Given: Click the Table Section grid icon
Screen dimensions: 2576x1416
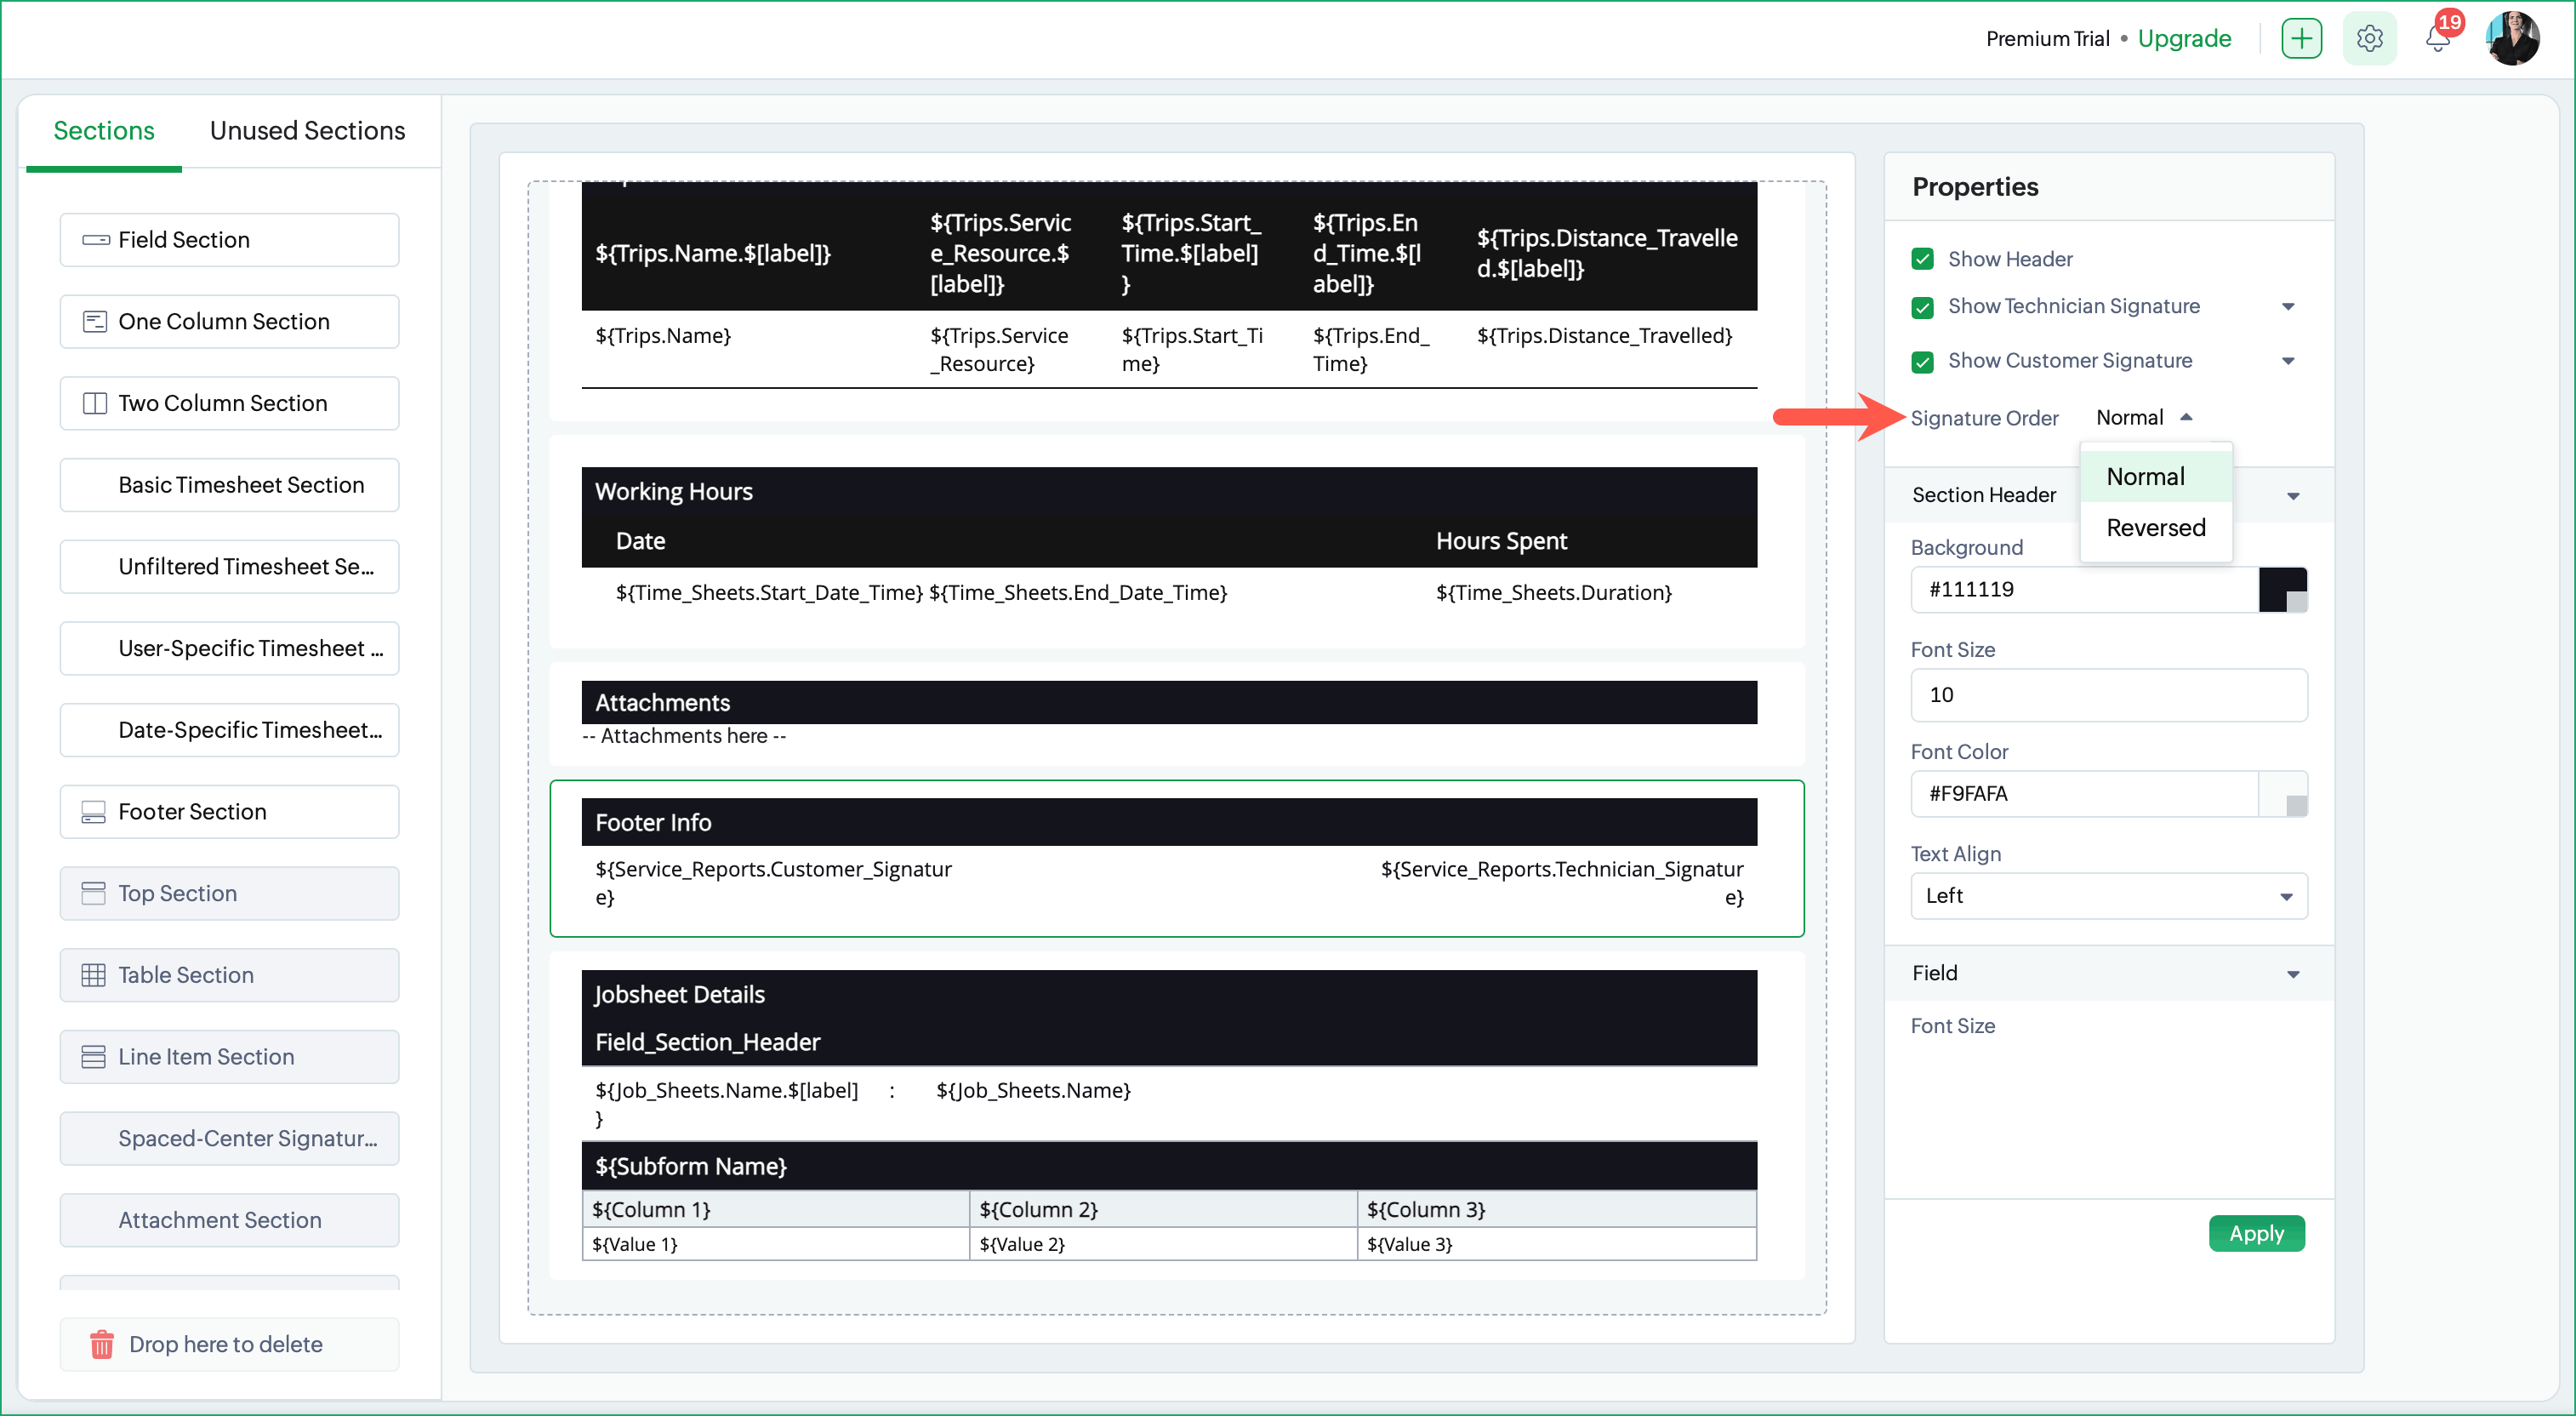Looking at the screenshot, I should pos(93,975).
